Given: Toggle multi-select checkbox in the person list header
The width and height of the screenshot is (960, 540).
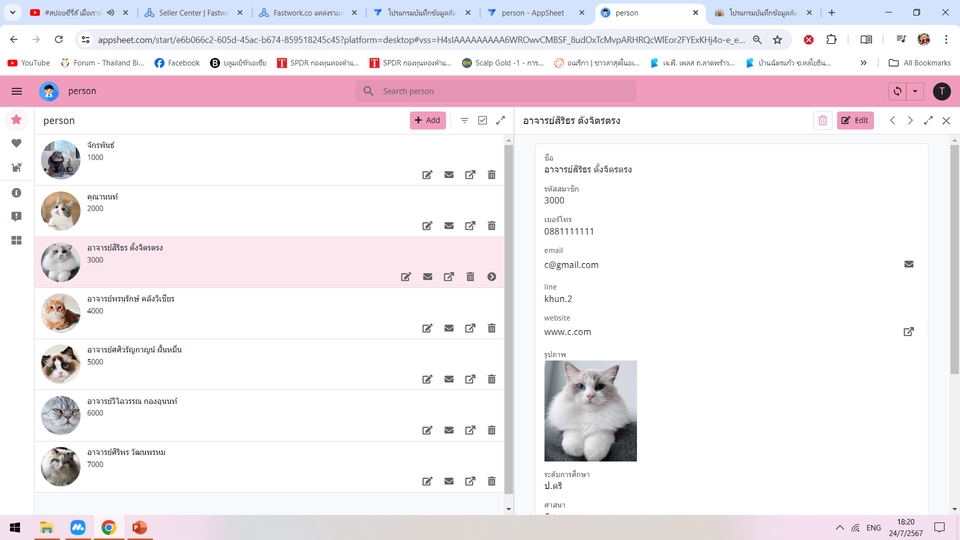Looking at the screenshot, I should (x=482, y=121).
